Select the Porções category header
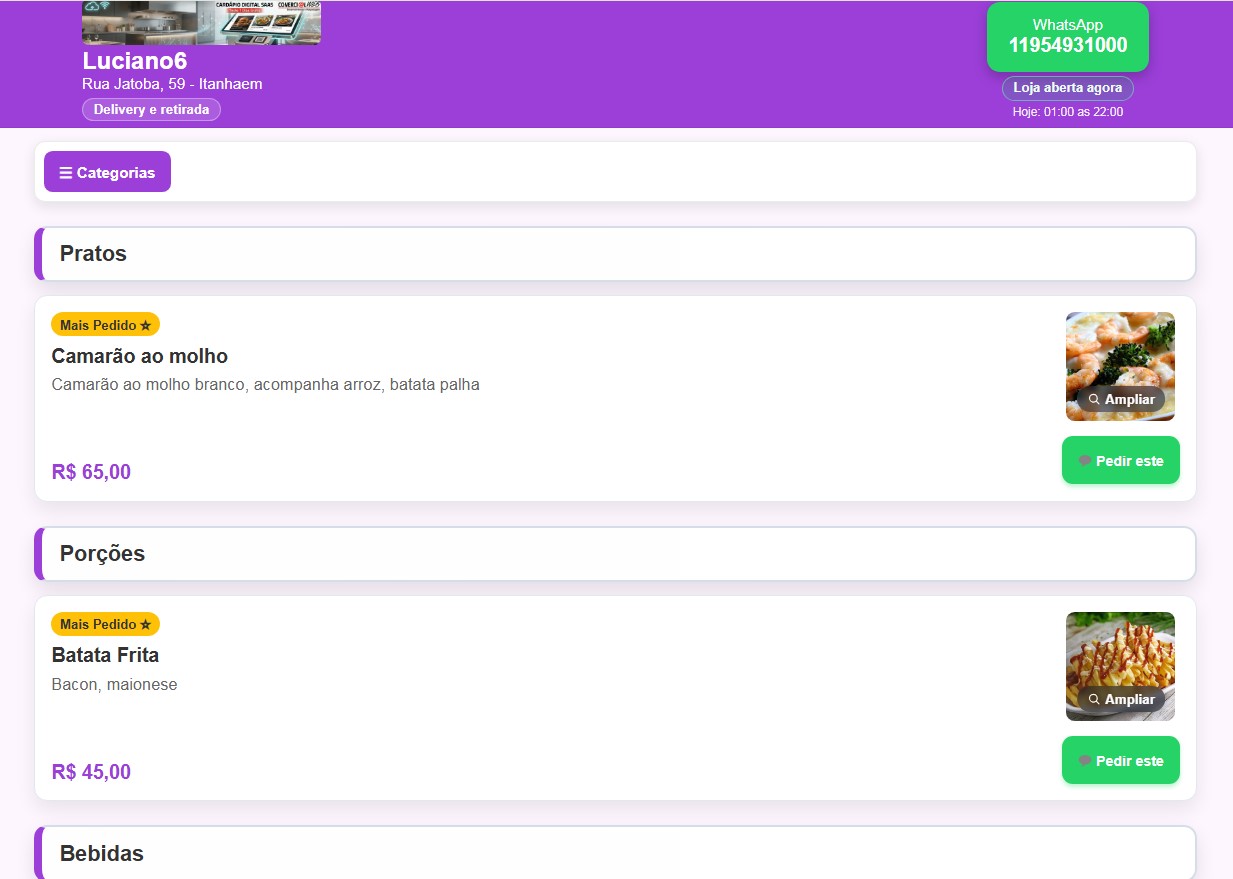 (102, 554)
